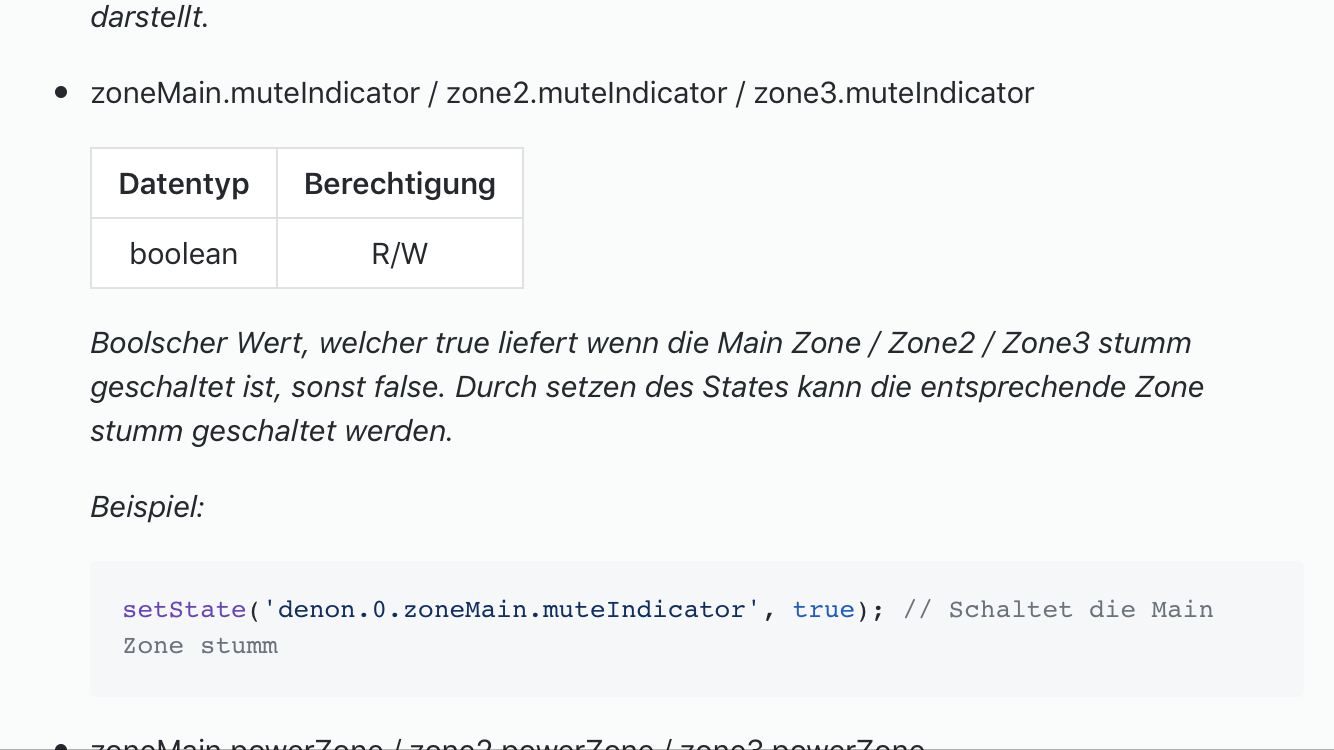Click the true keyword in code
This screenshot has width=1334, height=750.
pyautogui.click(x=824, y=610)
